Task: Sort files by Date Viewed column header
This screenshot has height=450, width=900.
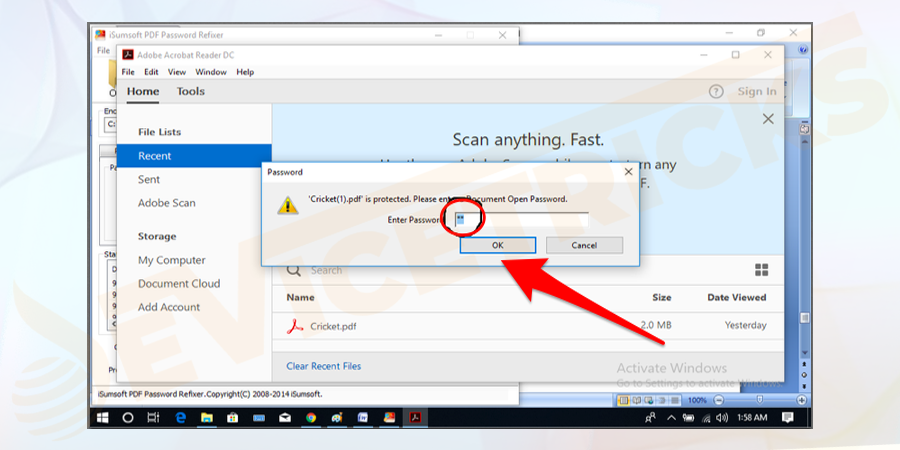Action: click(x=736, y=297)
